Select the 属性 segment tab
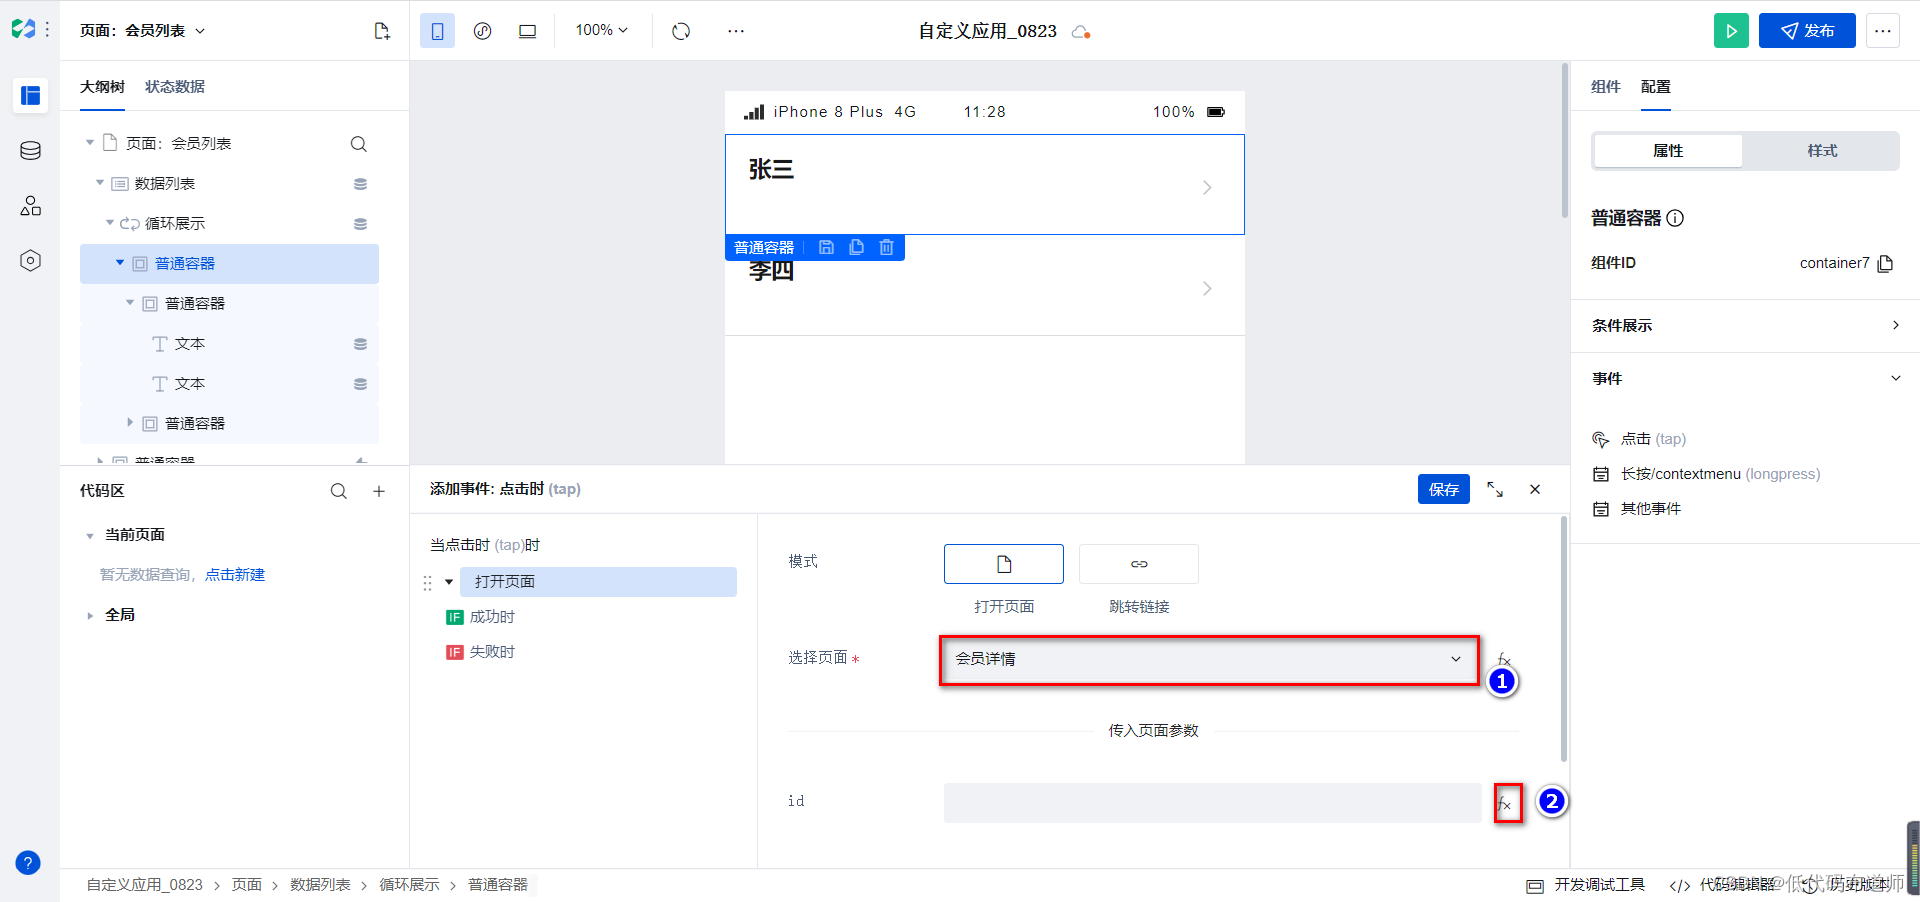 point(1668,151)
